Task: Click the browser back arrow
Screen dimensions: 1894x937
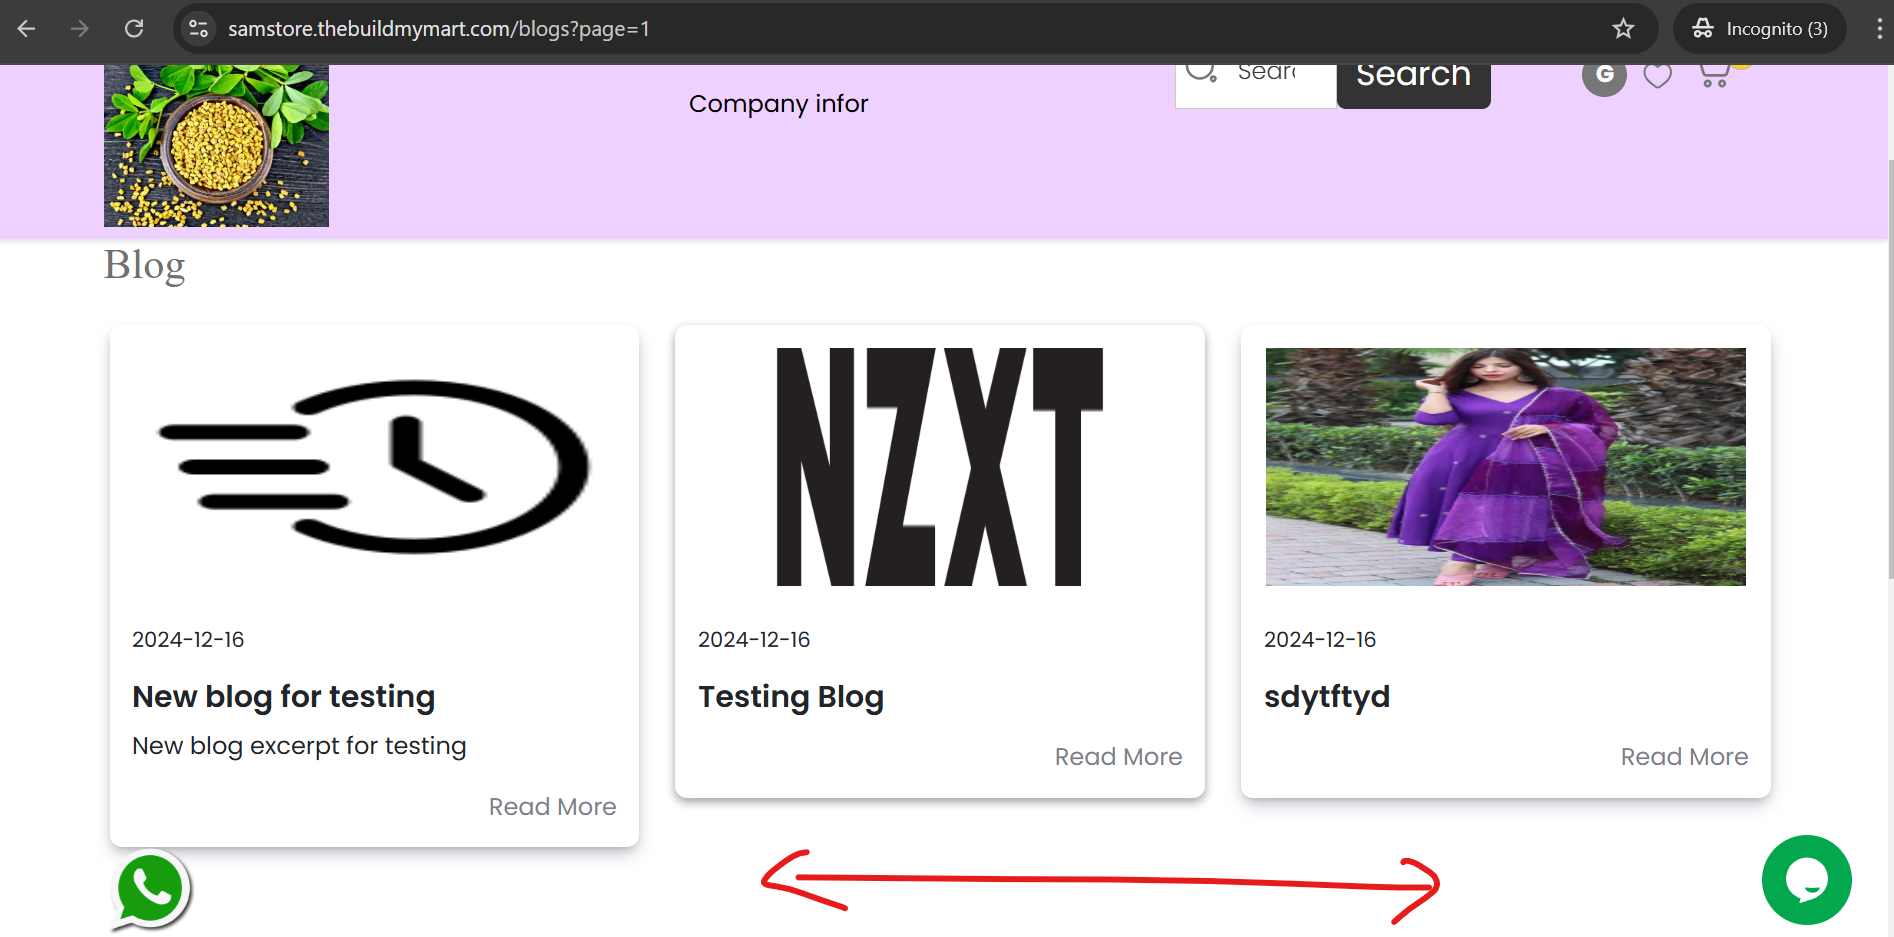Action: click(x=27, y=29)
